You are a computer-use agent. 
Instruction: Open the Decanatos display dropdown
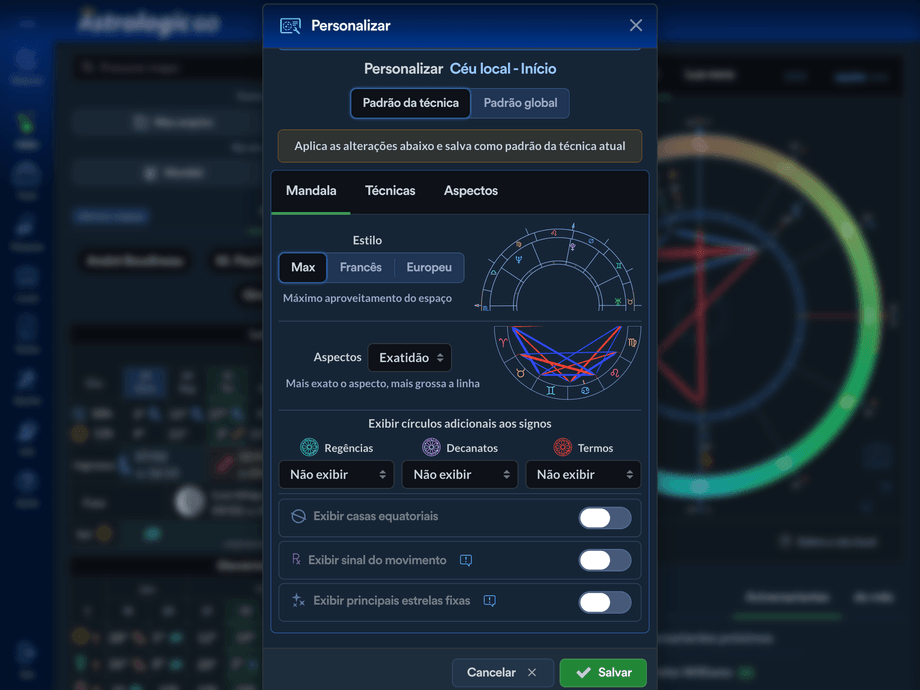[460, 475]
